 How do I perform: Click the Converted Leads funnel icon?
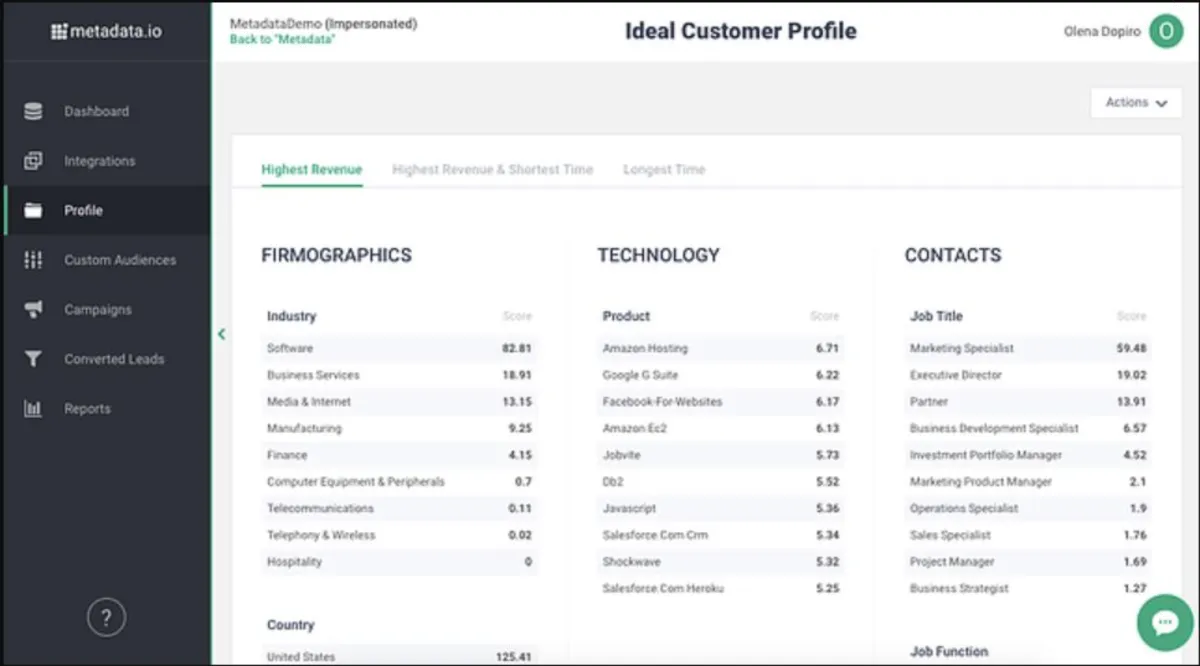tap(33, 359)
